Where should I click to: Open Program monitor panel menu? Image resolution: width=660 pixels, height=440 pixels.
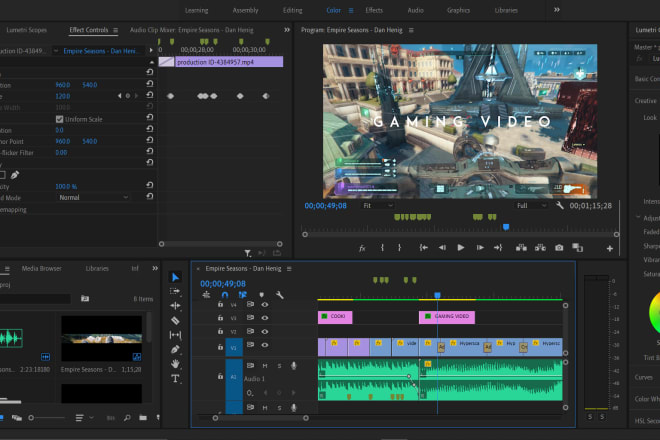(411, 30)
